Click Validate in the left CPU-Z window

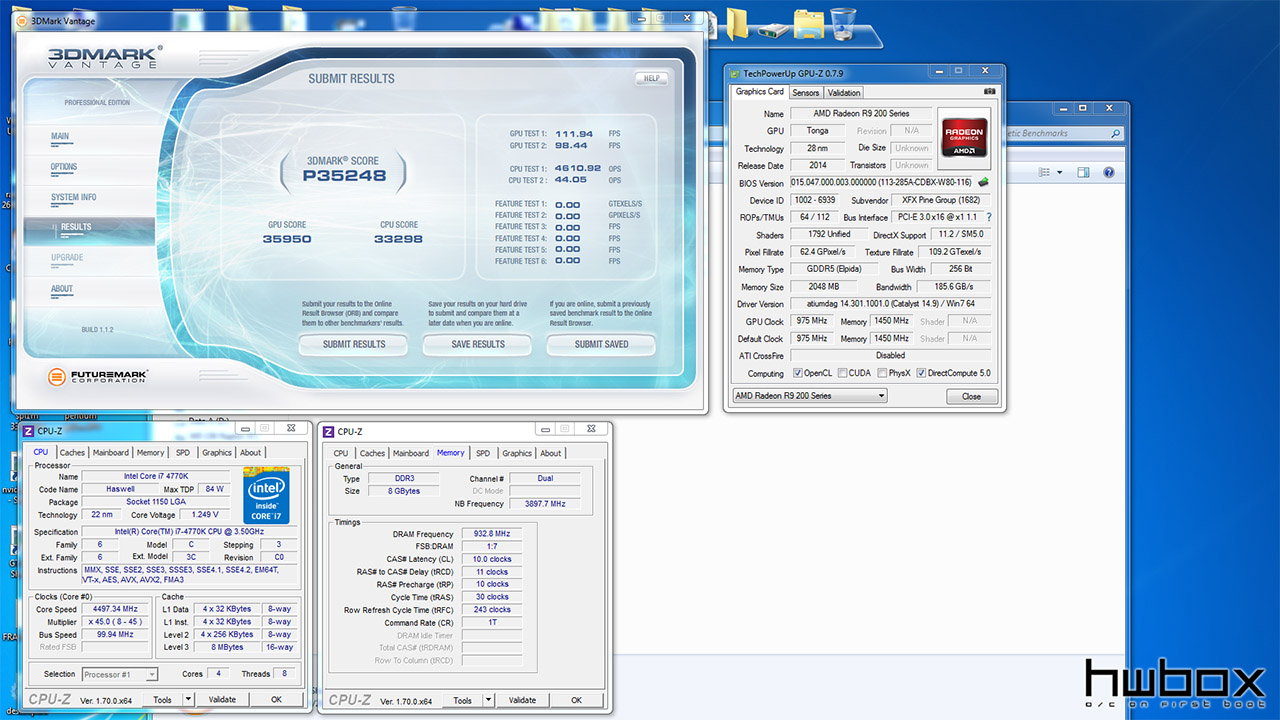pyautogui.click(x=222, y=700)
